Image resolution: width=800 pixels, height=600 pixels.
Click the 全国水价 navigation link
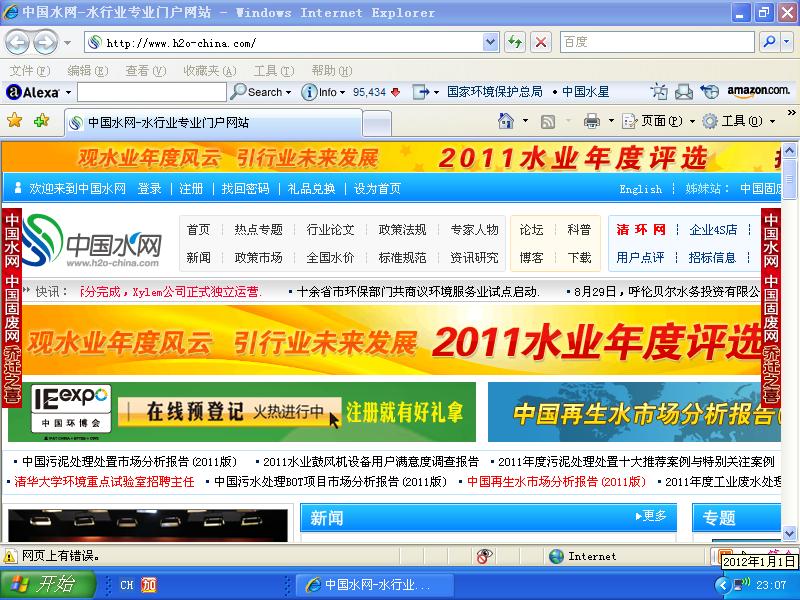point(330,258)
